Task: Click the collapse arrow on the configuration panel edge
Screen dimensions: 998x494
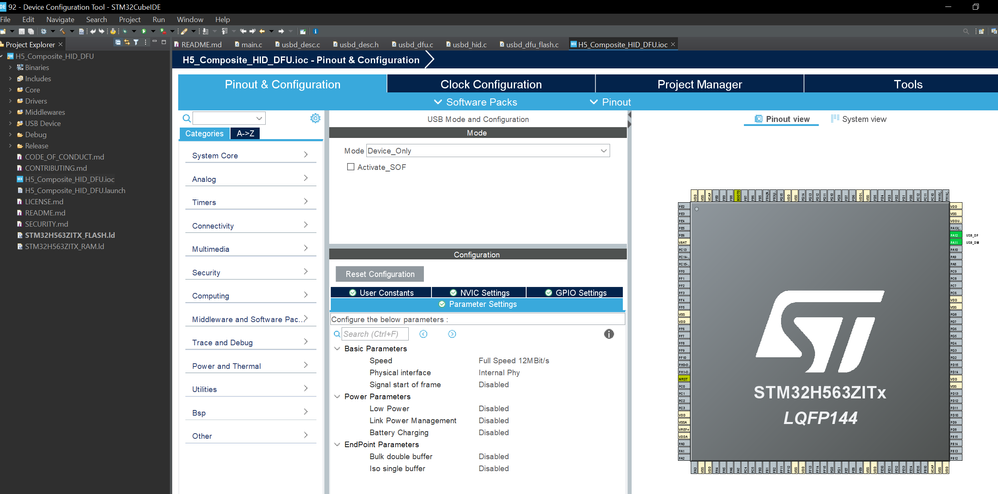Action: [629, 115]
